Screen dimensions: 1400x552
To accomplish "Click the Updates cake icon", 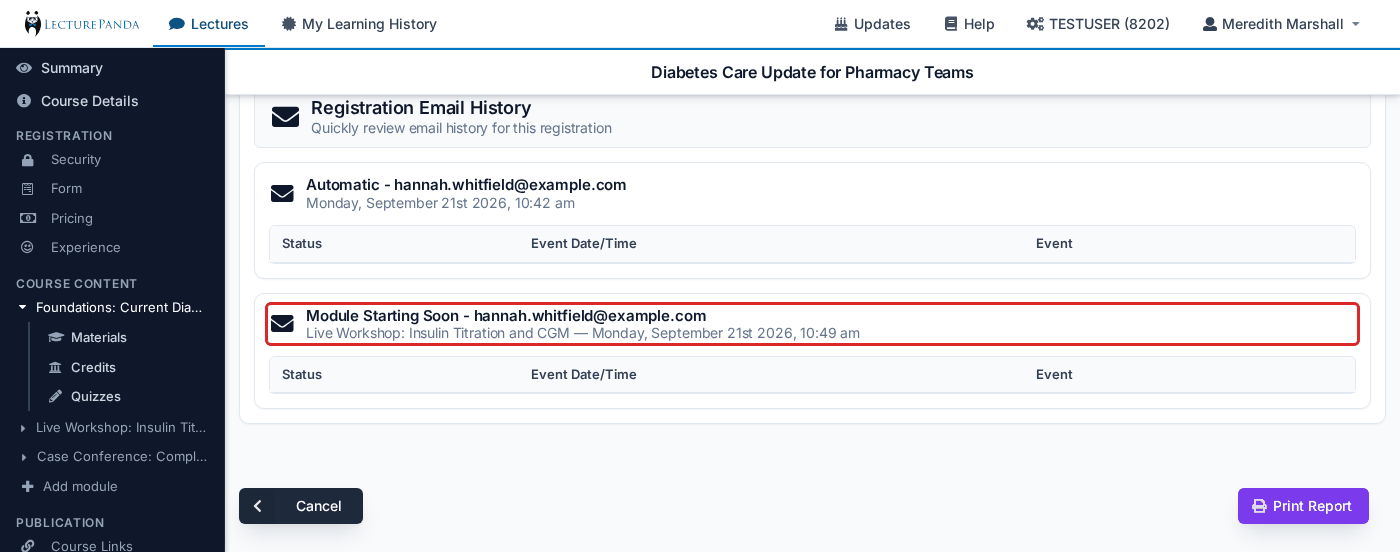I will coord(841,24).
